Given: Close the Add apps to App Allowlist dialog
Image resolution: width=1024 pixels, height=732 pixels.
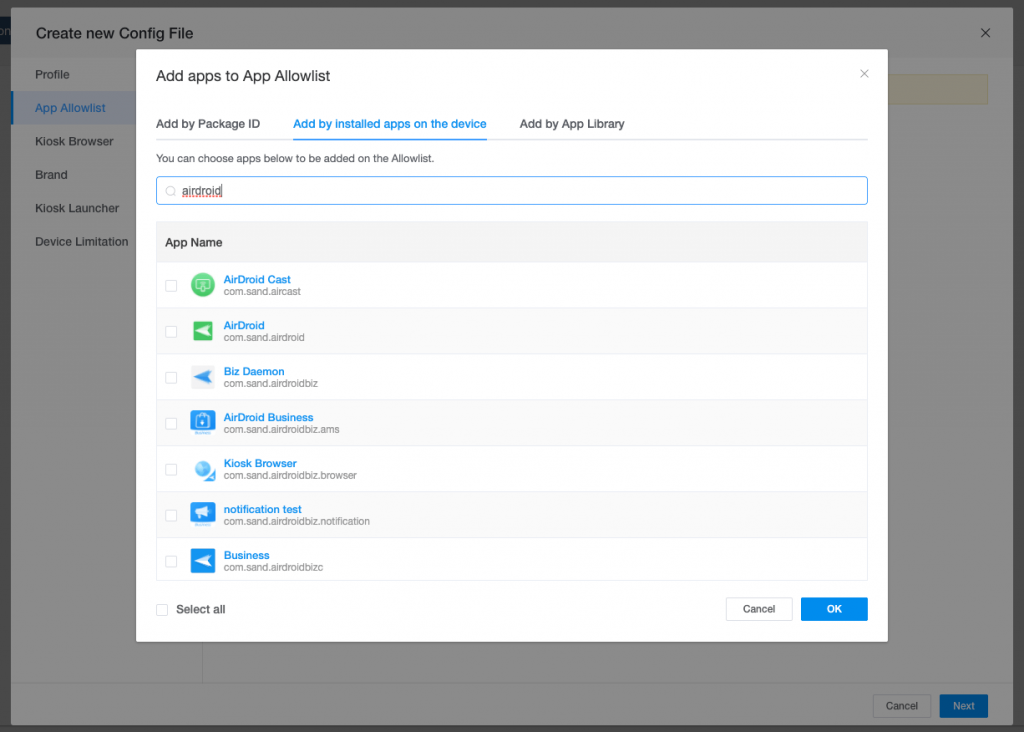Looking at the screenshot, I should (x=864, y=74).
